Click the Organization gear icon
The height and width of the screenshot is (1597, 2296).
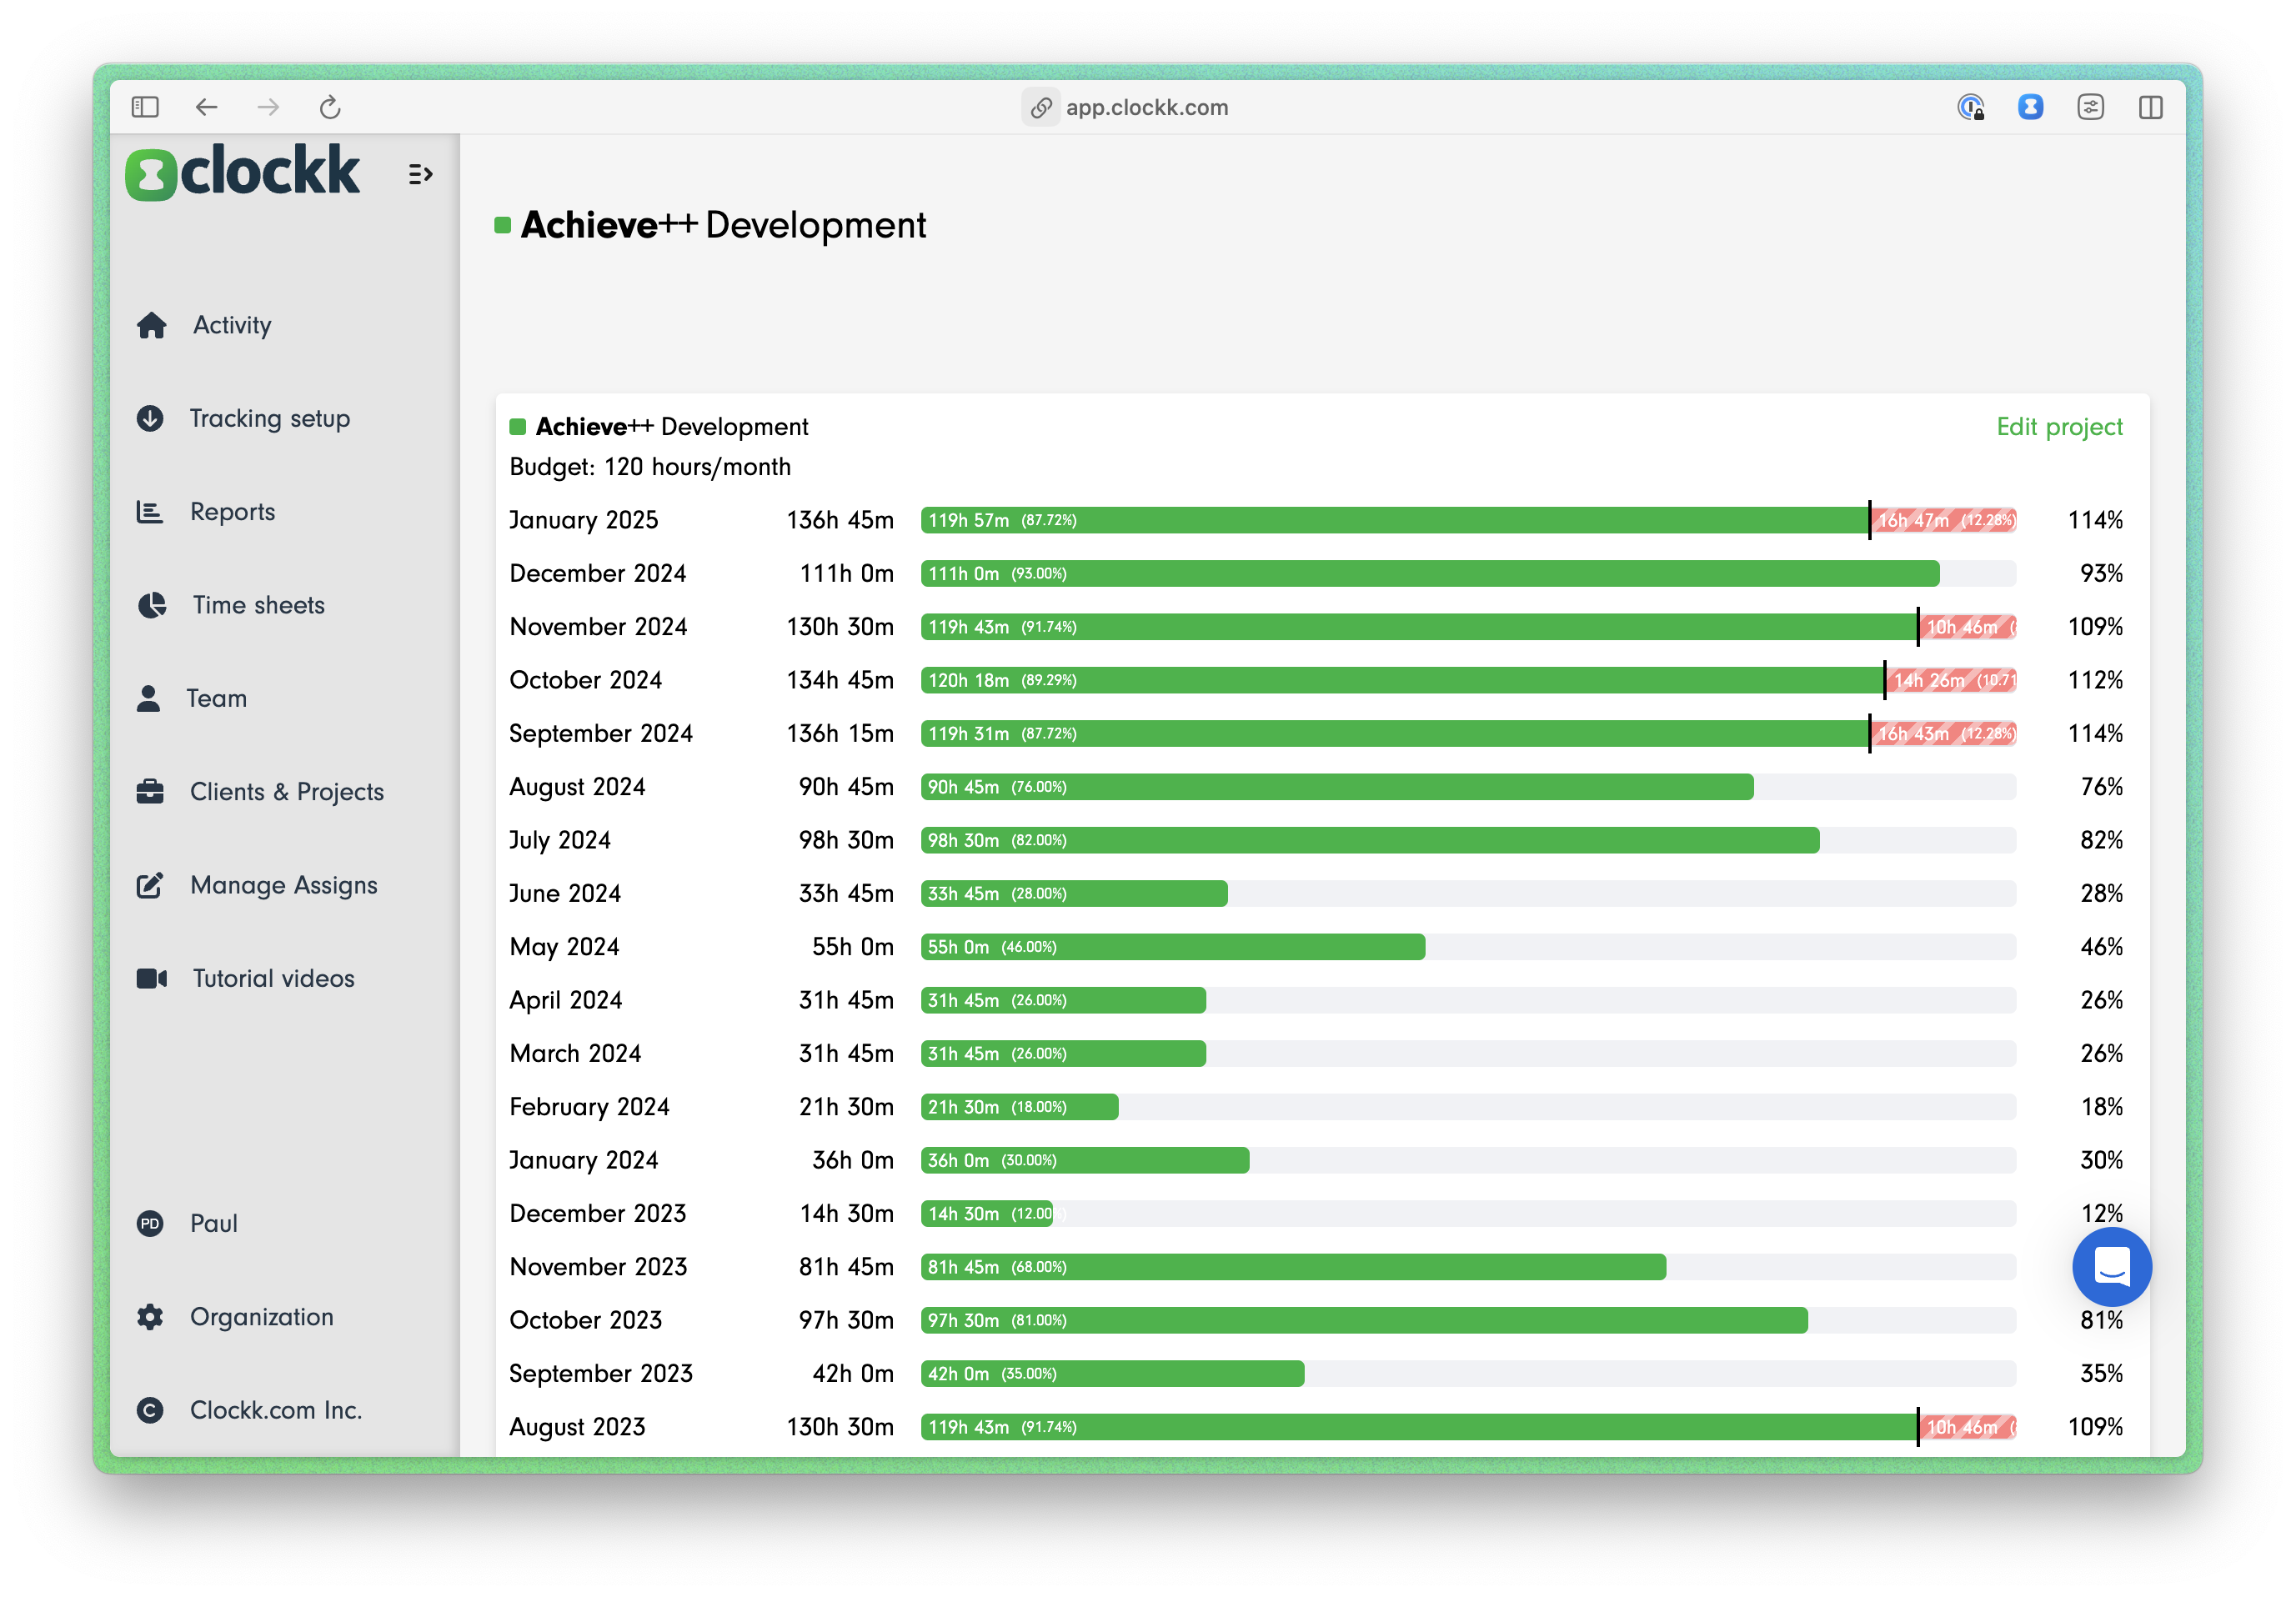click(x=150, y=1317)
